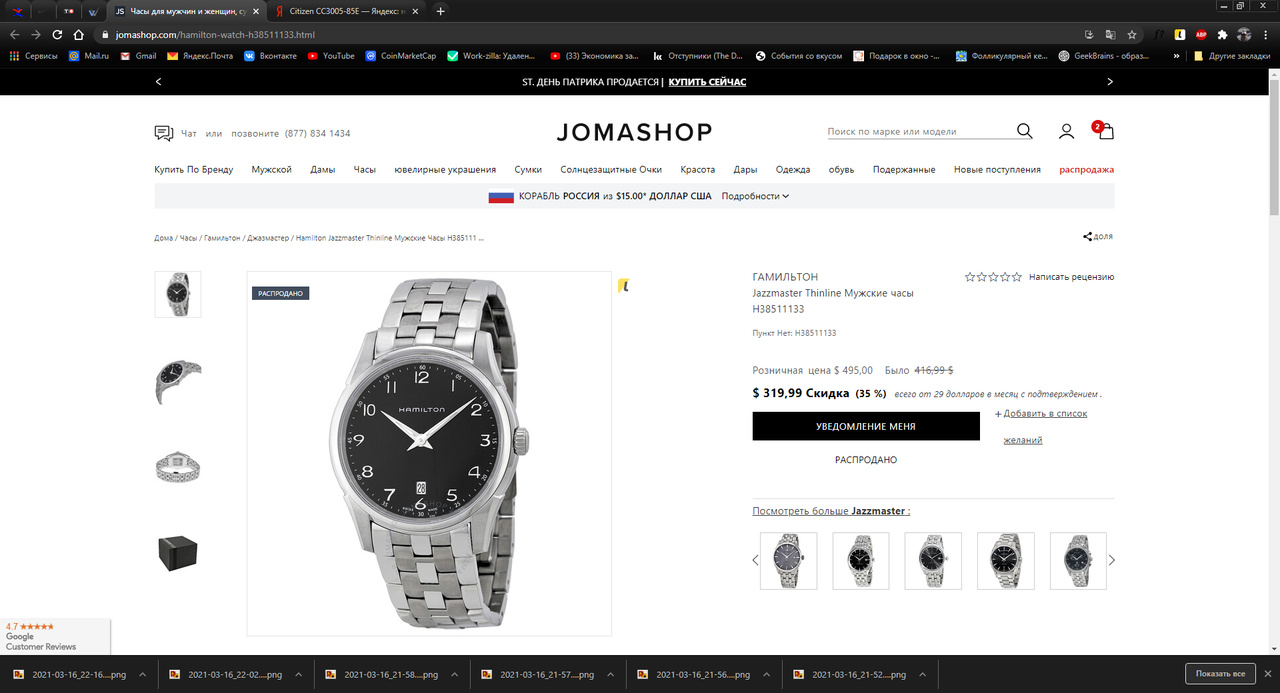Viewport: 1280px width, 693px height.
Task: Go to next promo banner arrow
Action: pos(1109,82)
